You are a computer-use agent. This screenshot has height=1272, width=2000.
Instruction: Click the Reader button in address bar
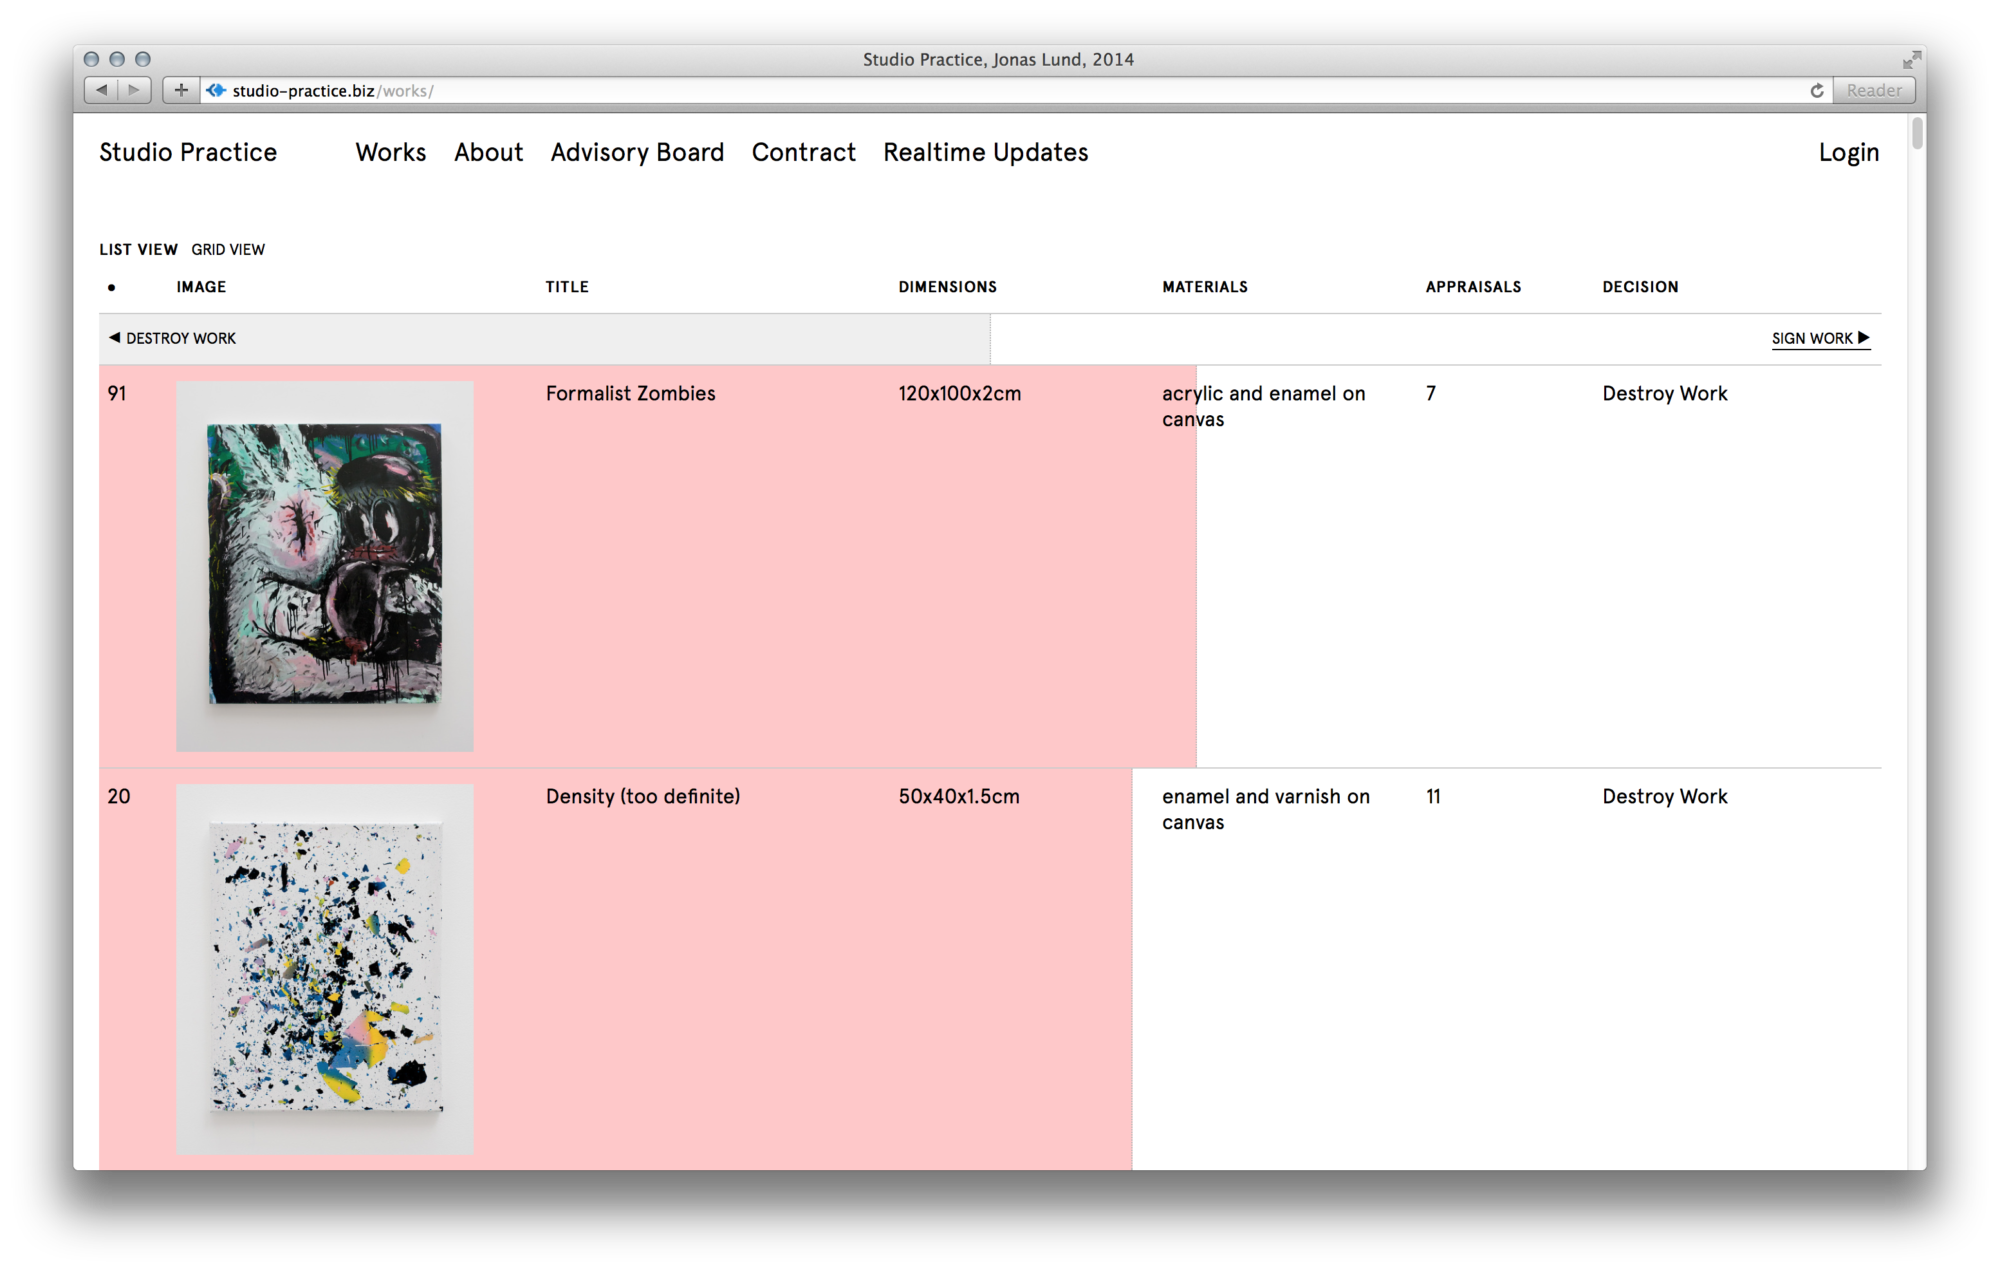(x=1874, y=91)
